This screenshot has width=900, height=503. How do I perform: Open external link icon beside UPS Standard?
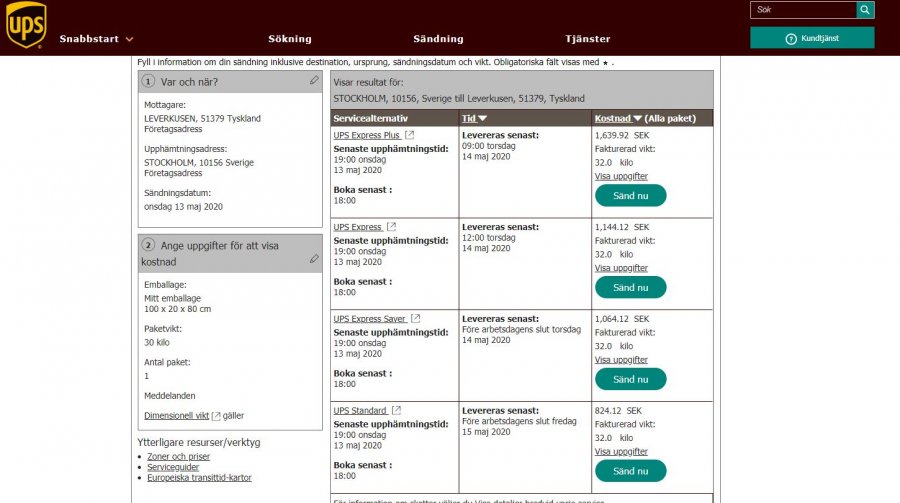[x=396, y=410]
